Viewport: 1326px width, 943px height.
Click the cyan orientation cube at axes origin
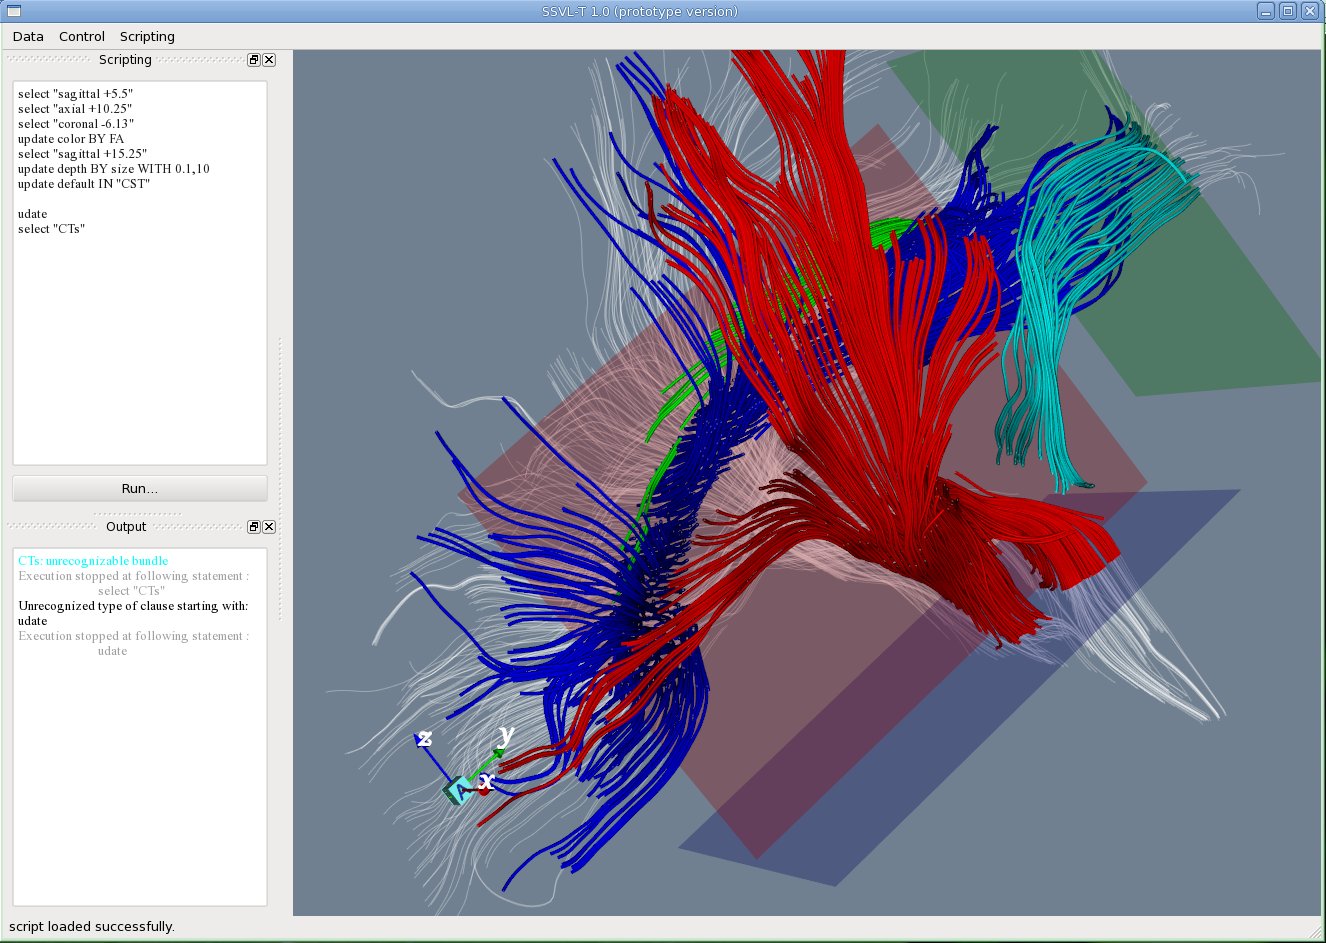[x=459, y=790]
